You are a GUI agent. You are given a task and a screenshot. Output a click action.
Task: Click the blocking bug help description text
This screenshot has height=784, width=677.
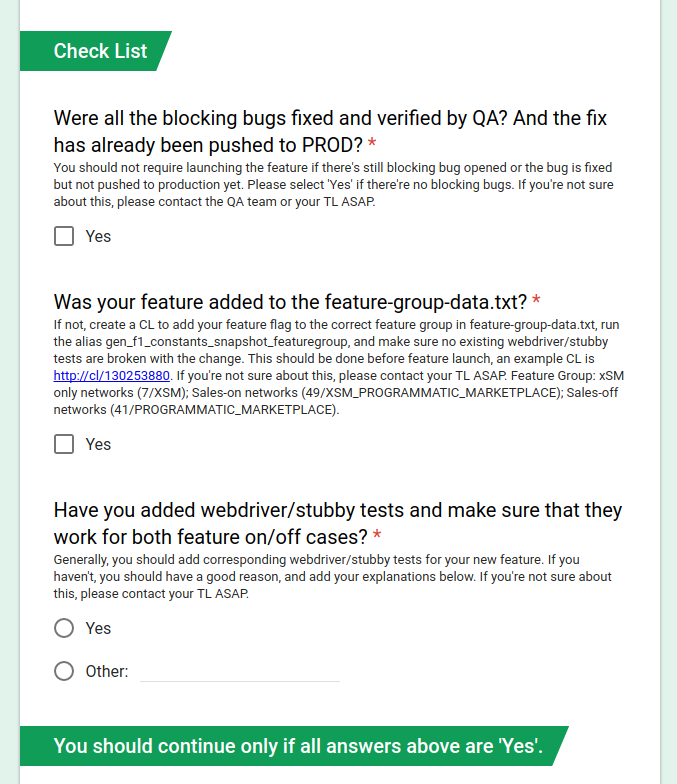(x=334, y=184)
